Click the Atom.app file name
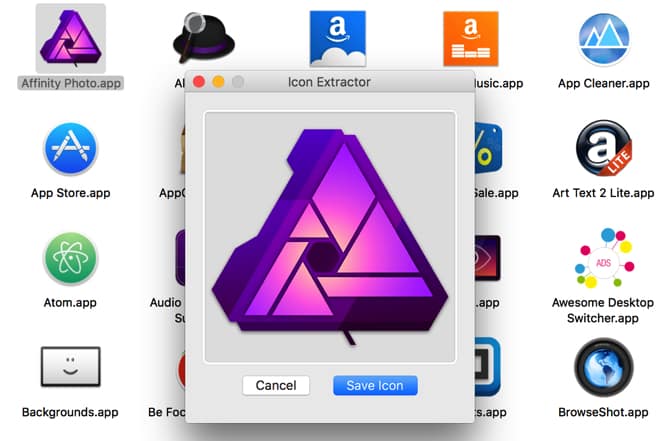The image size is (660, 441). click(70, 303)
